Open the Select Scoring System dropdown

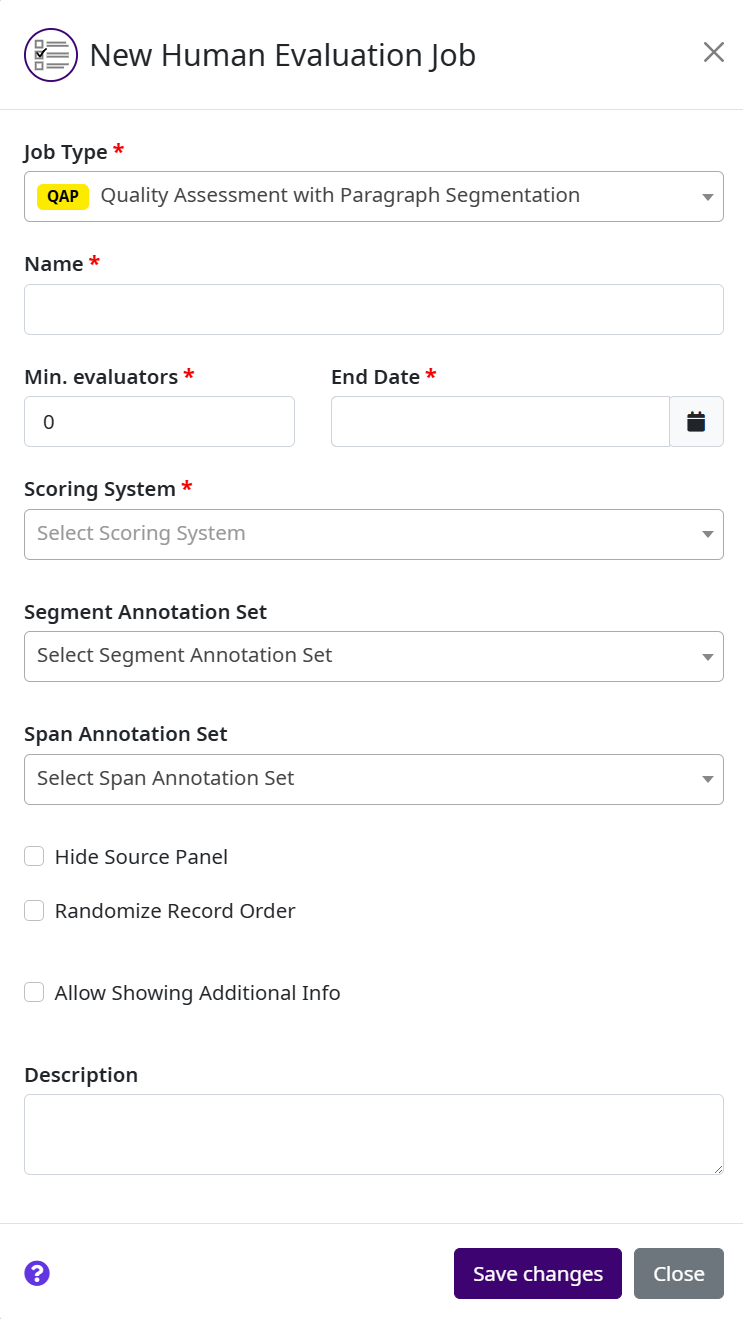coord(373,534)
